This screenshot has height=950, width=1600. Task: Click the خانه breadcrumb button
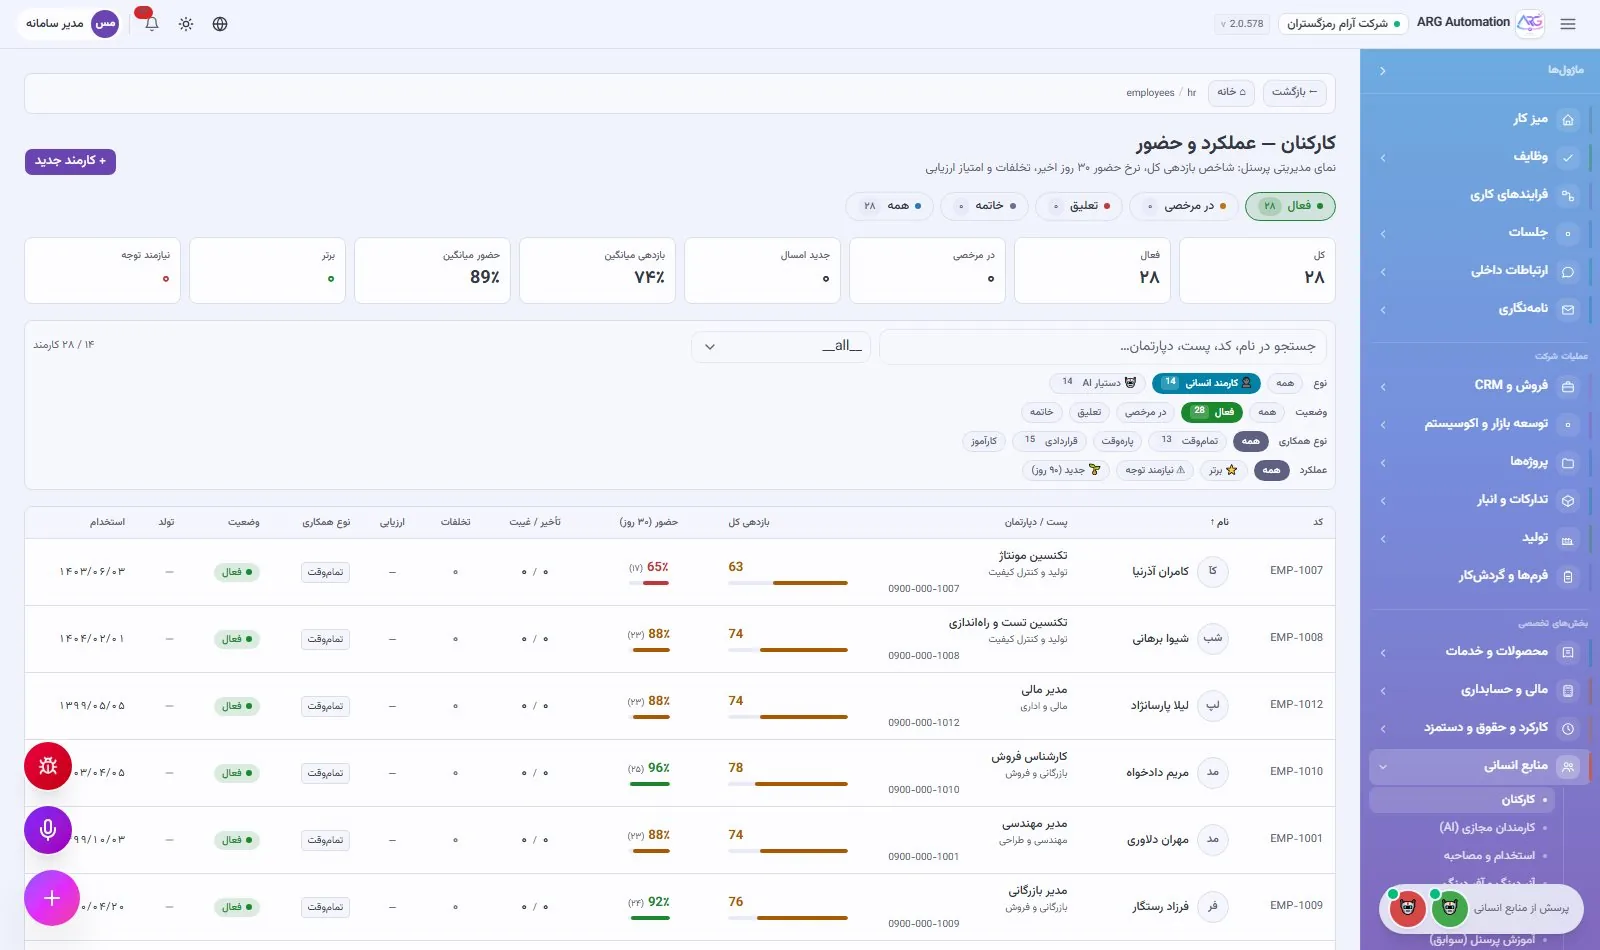tap(1231, 92)
